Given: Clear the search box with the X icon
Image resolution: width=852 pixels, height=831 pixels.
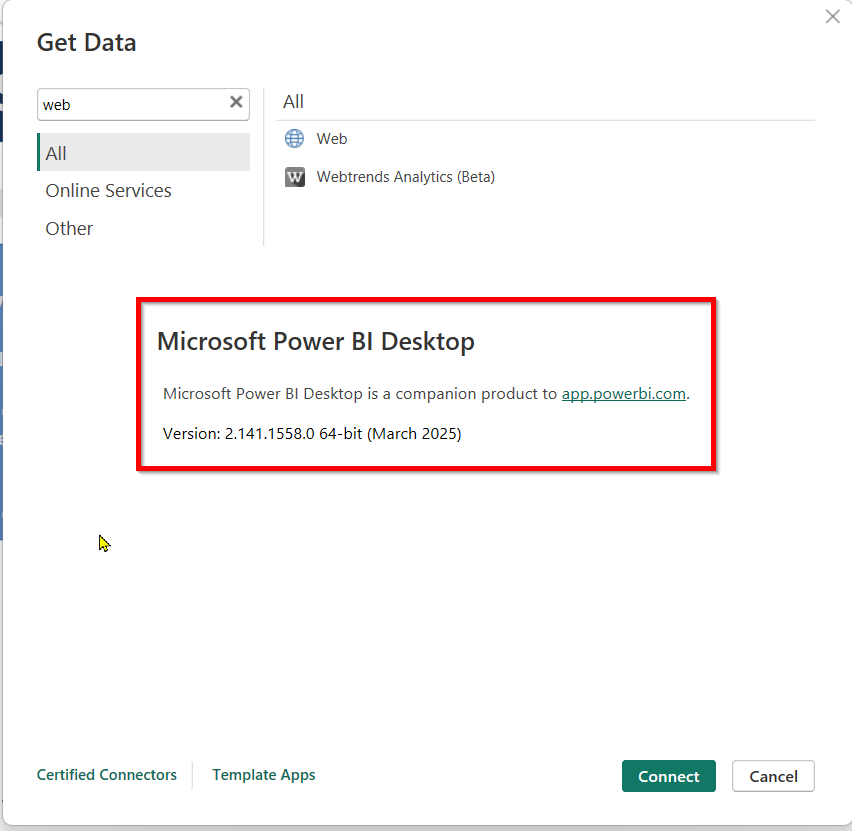Looking at the screenshot, I should point(236,102).
